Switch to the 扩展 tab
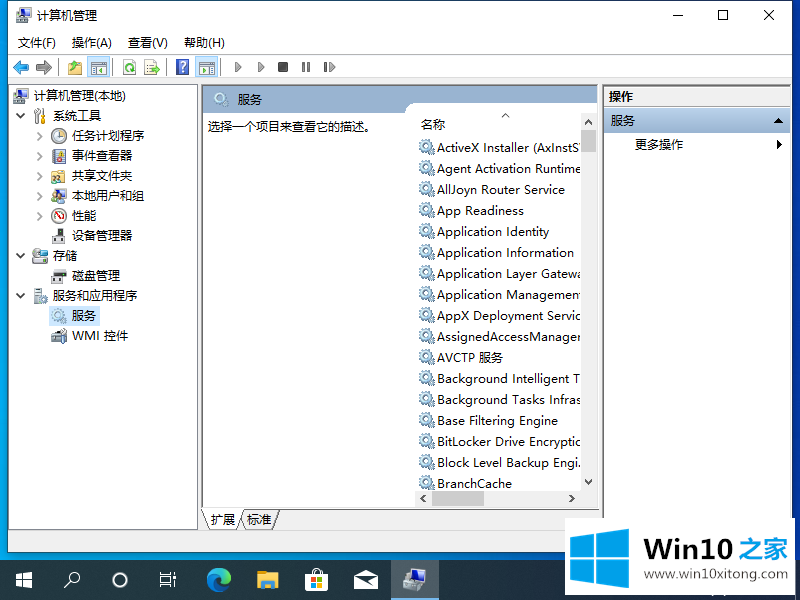Image resolution: width=800 pixels, height=600 pixels. 222,520
